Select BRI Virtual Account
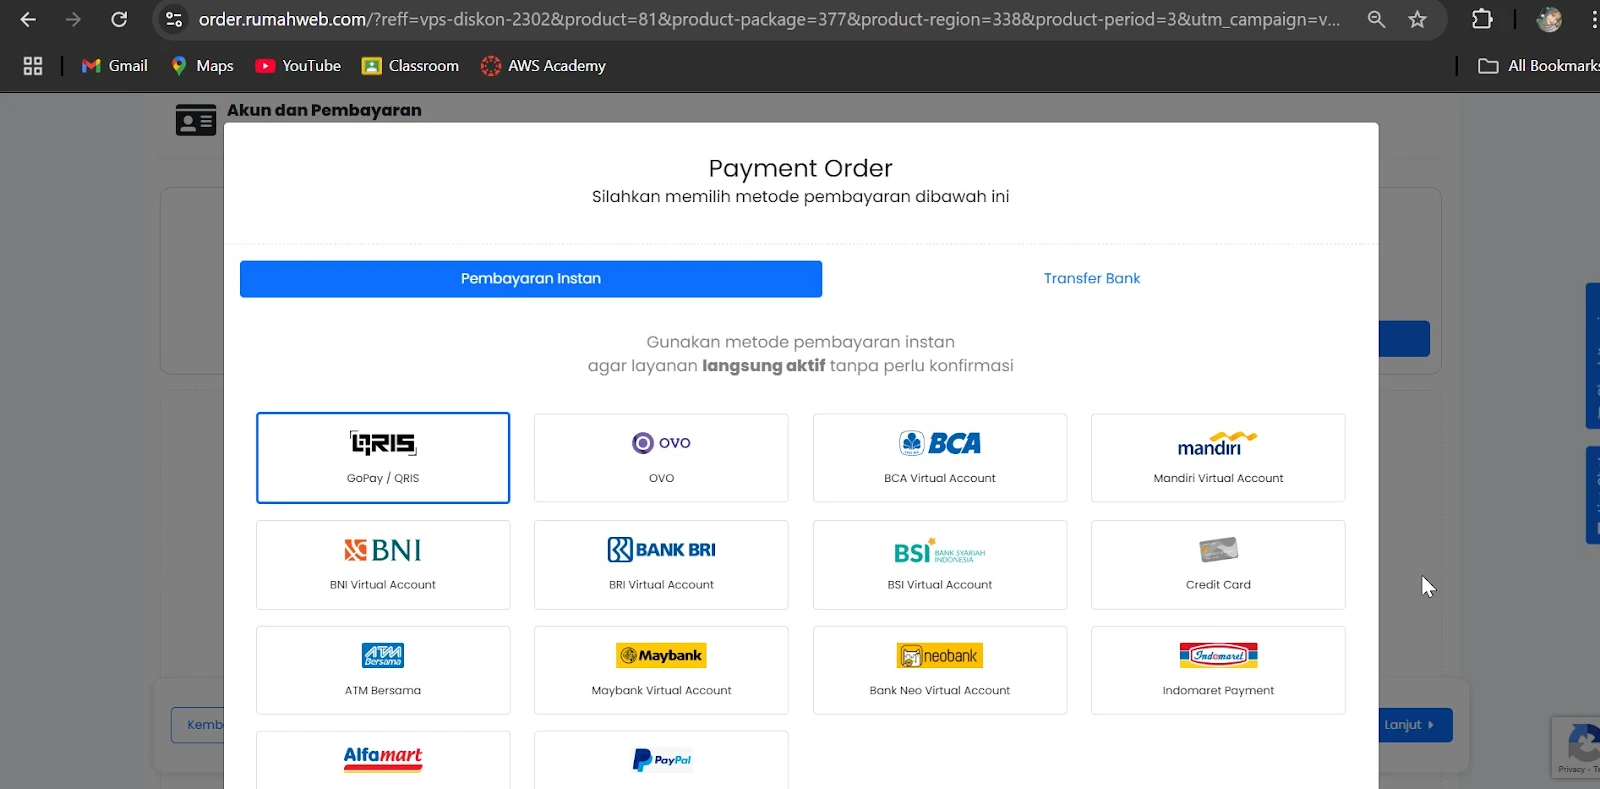Screen dimensions: 1600x789 [x=661, y=565]
